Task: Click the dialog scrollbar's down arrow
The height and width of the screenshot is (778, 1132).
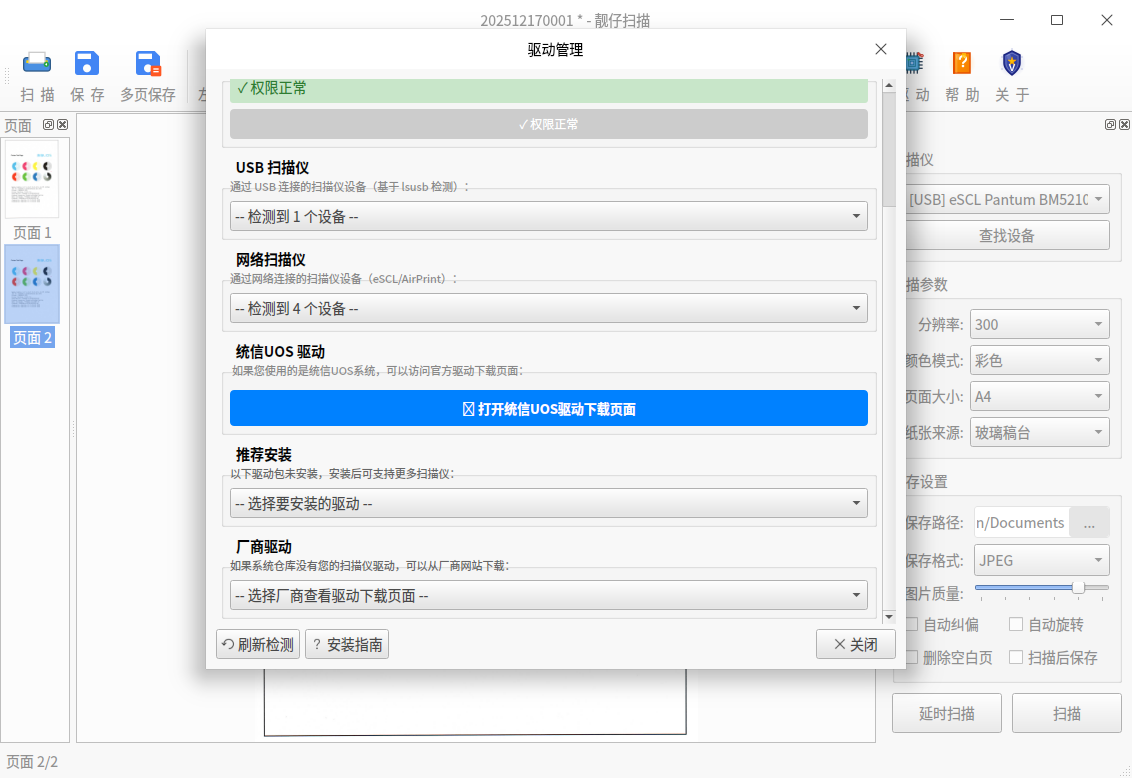Action: point(889,617)
